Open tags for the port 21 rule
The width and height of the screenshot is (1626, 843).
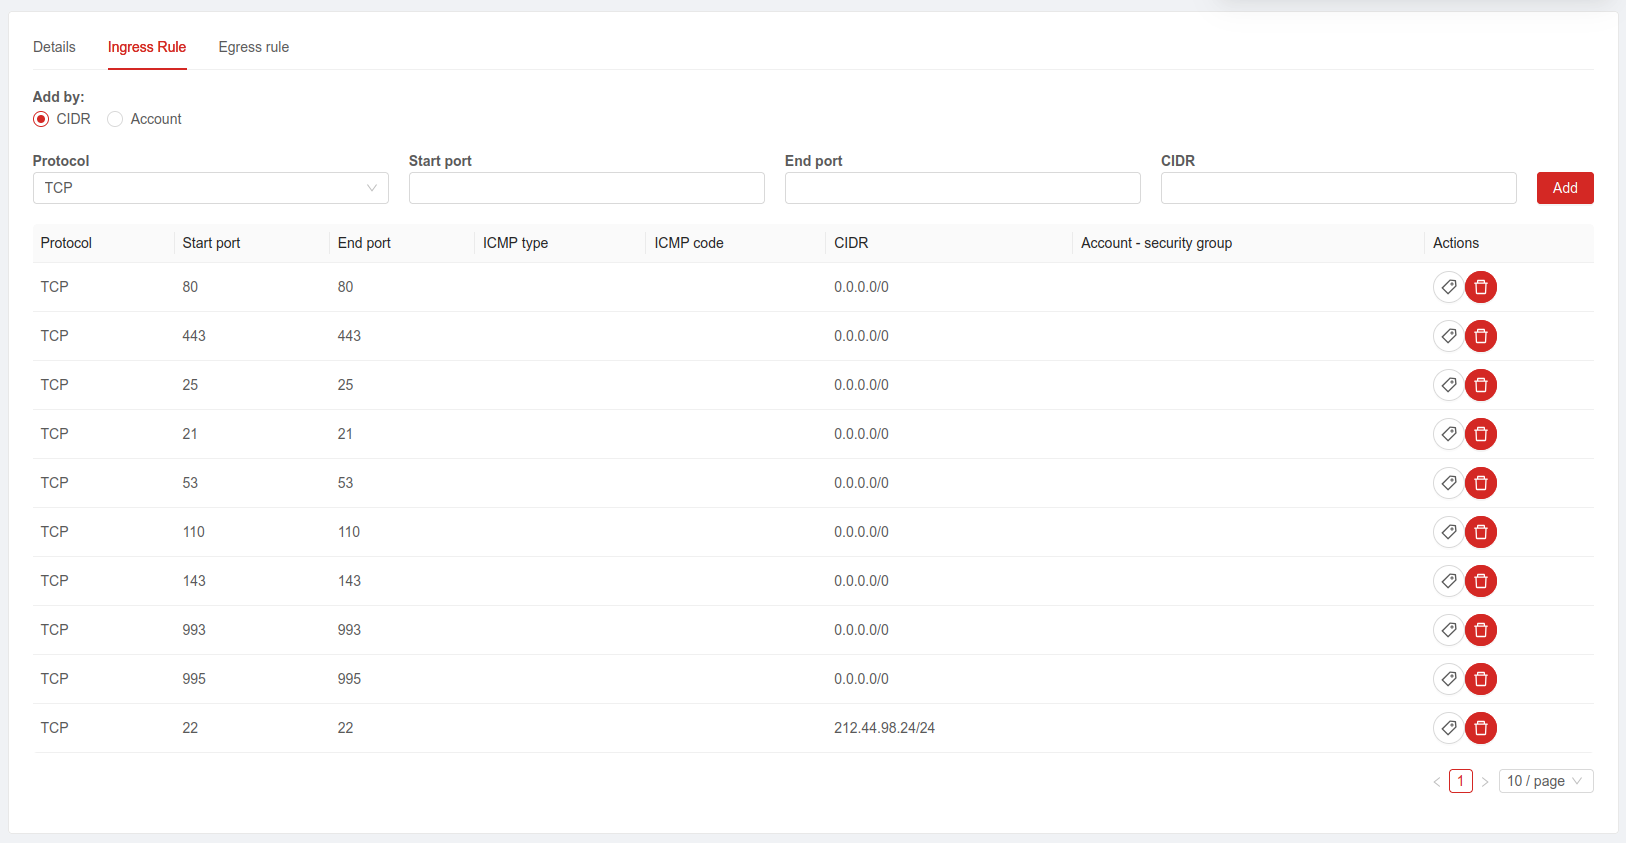pos(1448,434)
